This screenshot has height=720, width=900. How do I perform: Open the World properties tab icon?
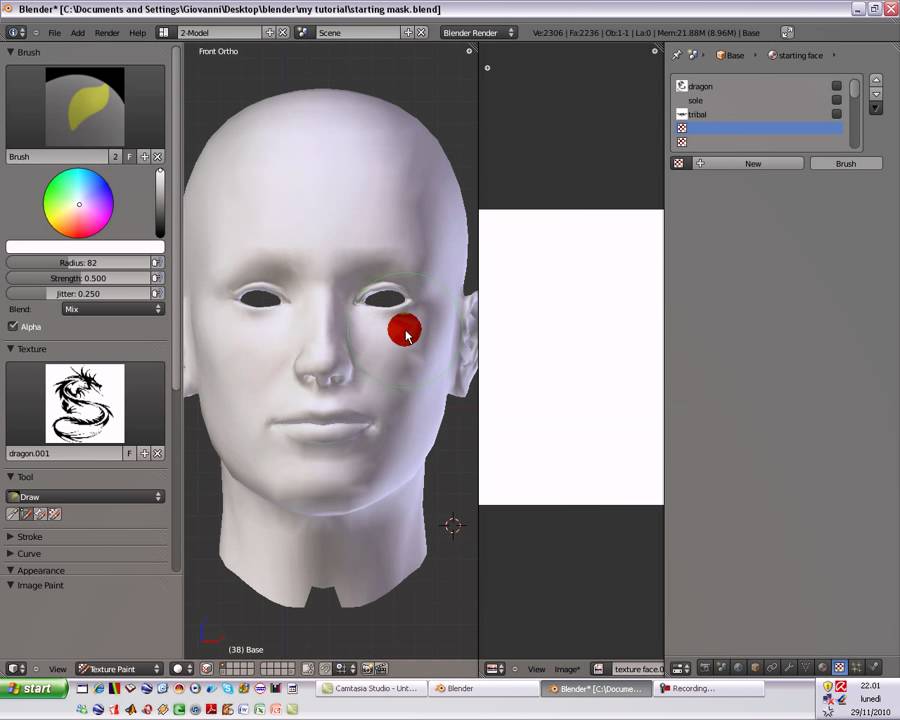click(738, 667)
